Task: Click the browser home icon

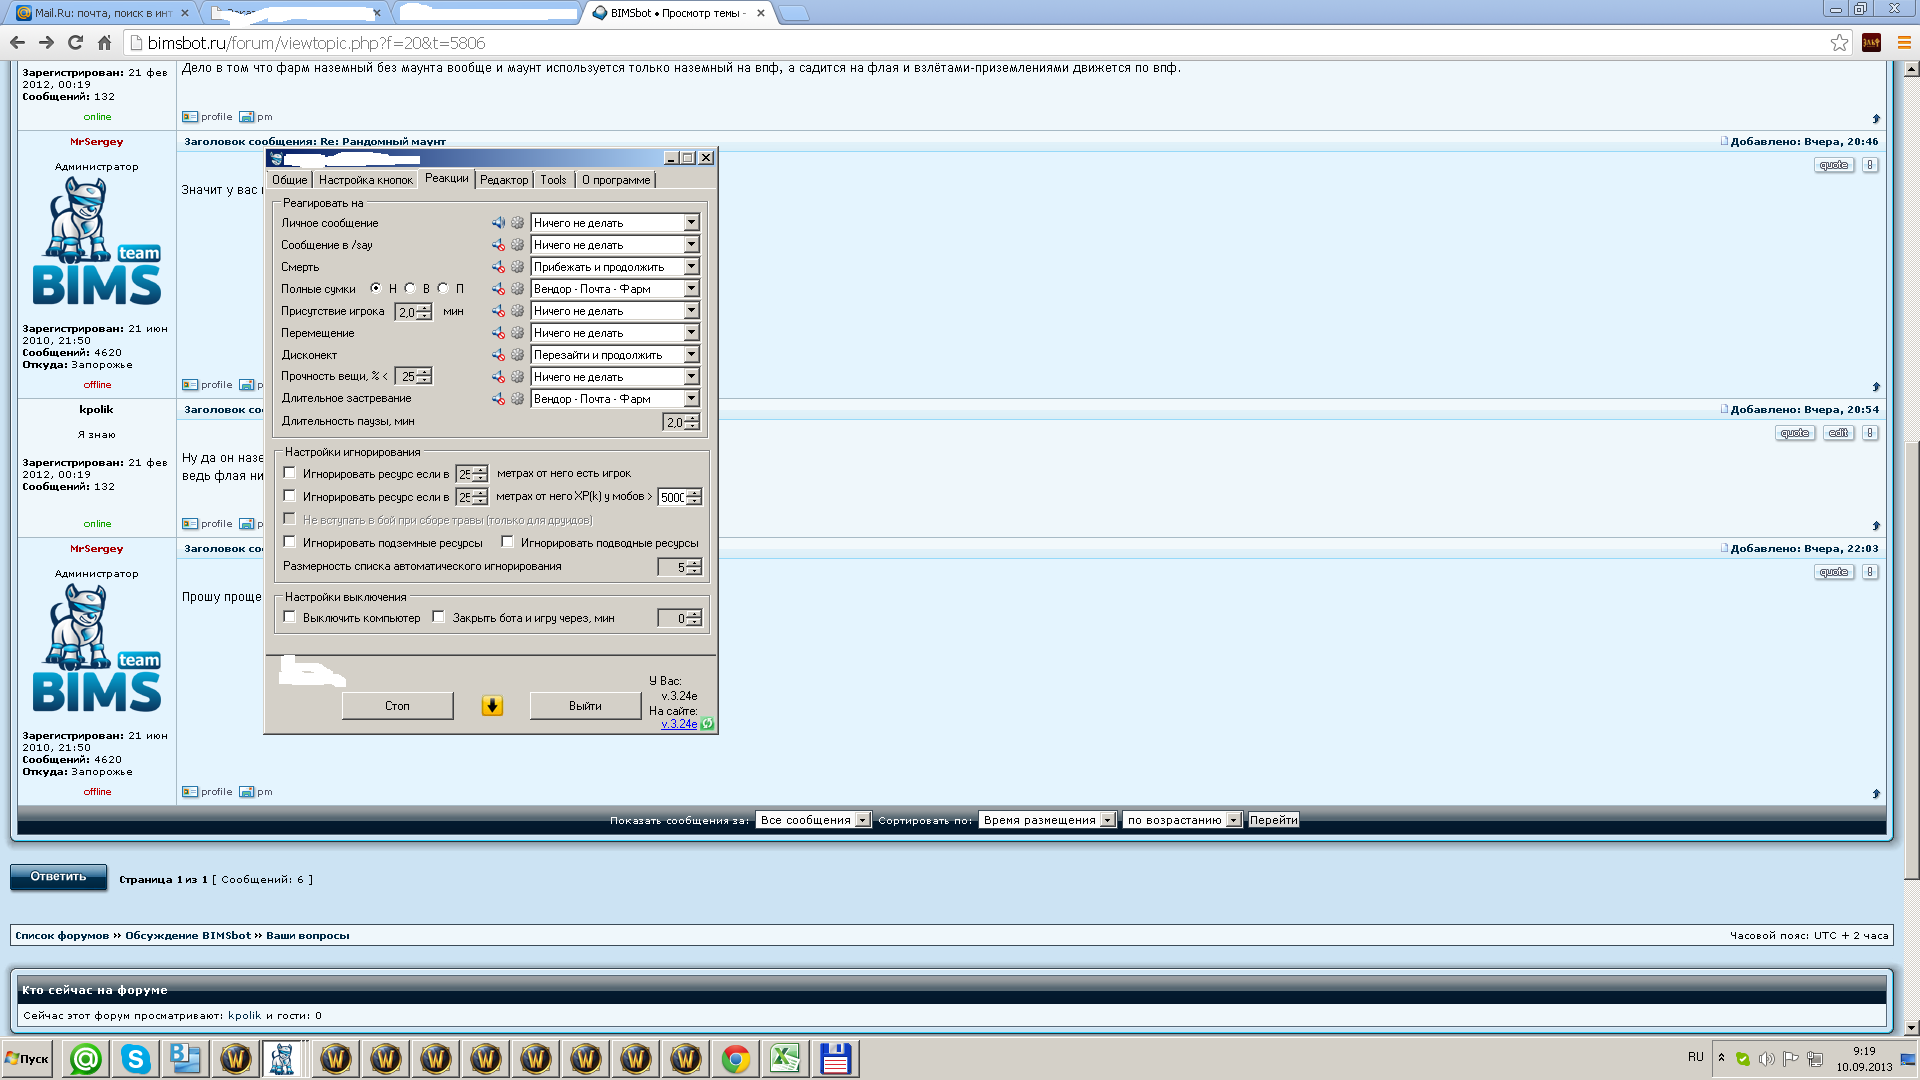Action: click(x=104, y=43)
